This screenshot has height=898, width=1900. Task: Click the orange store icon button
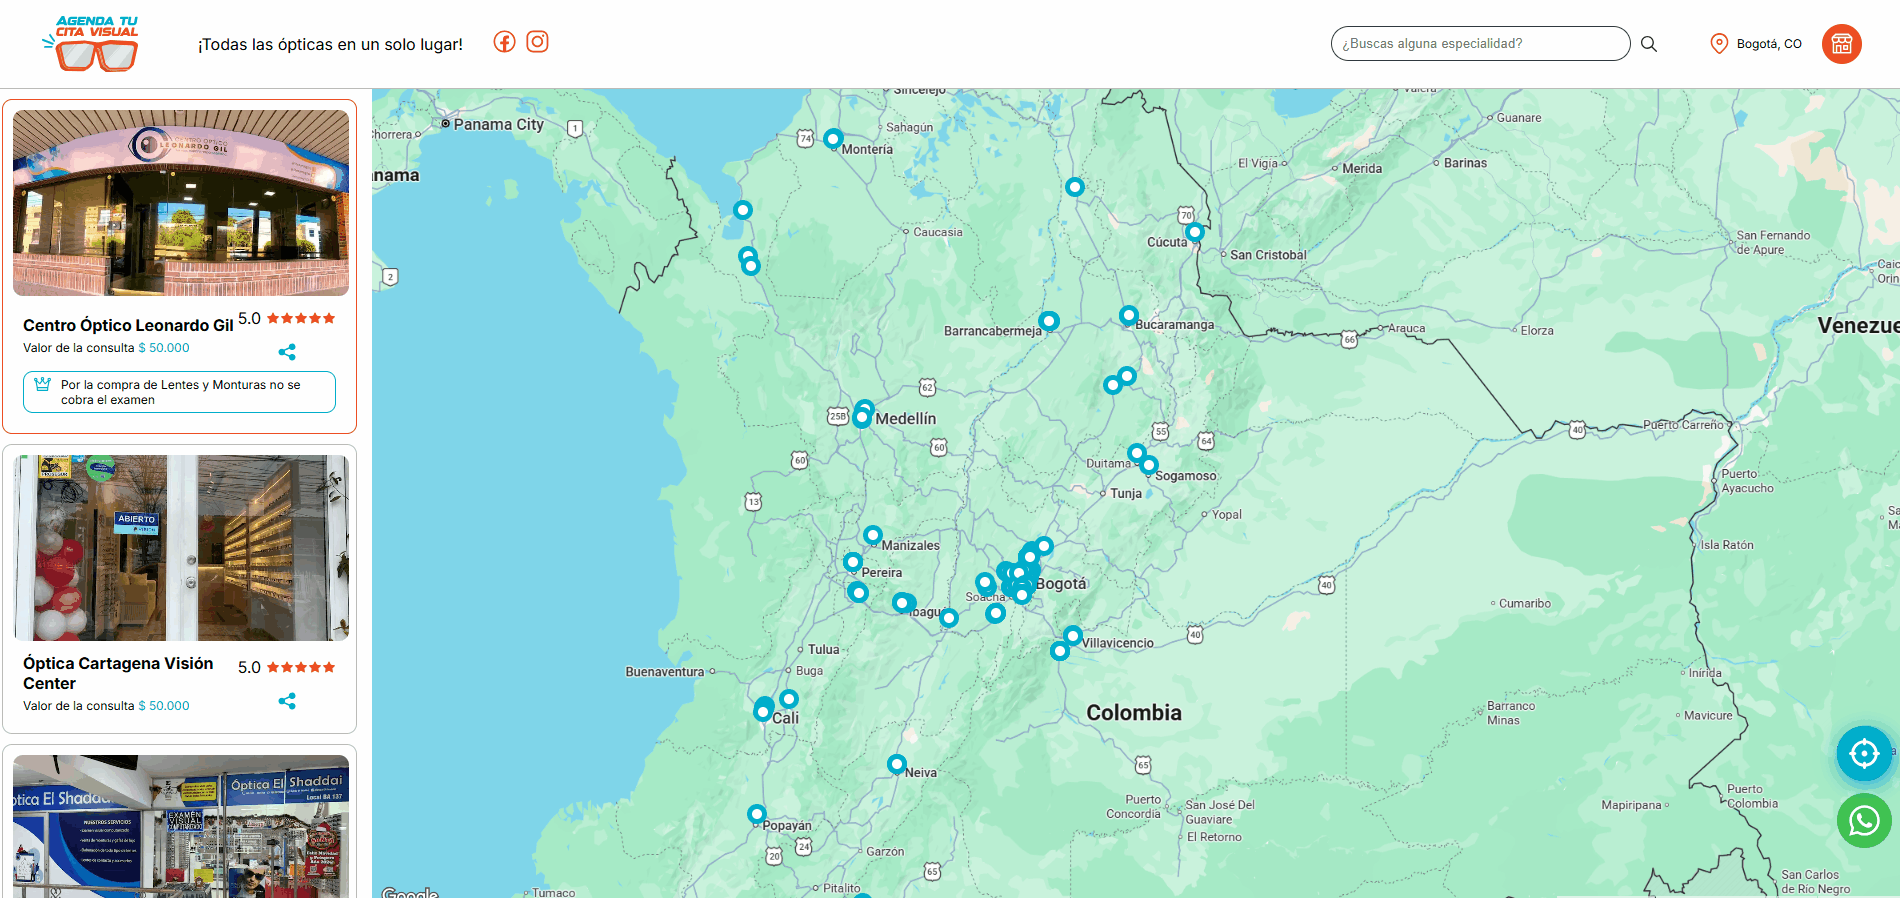(x=1841, y=44)
